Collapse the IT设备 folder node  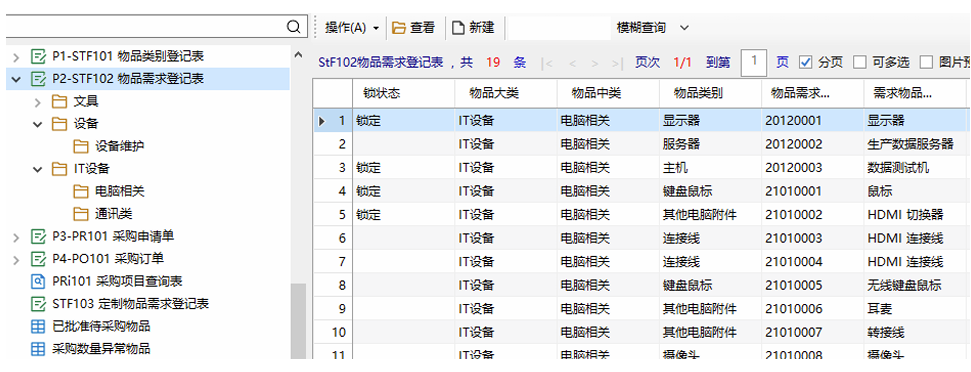38,169
